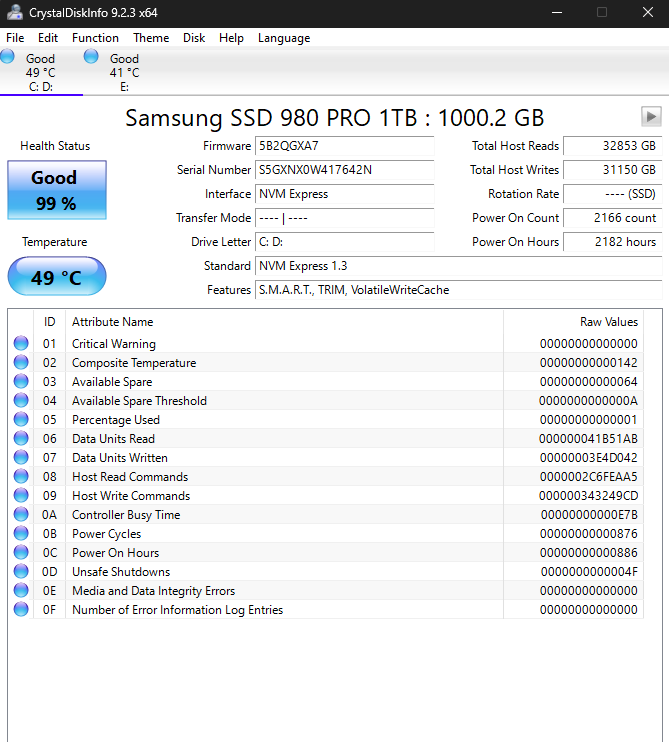The image size is (669, 742).
Task: Select the Composite Temperature attribute name
Action: tap(134, 363)
